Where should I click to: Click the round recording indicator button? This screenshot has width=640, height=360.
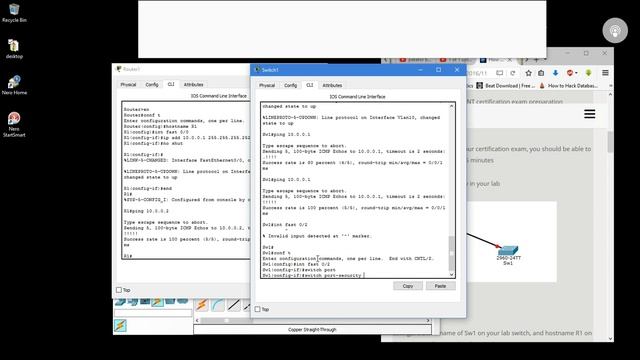[x=615, y=30]
